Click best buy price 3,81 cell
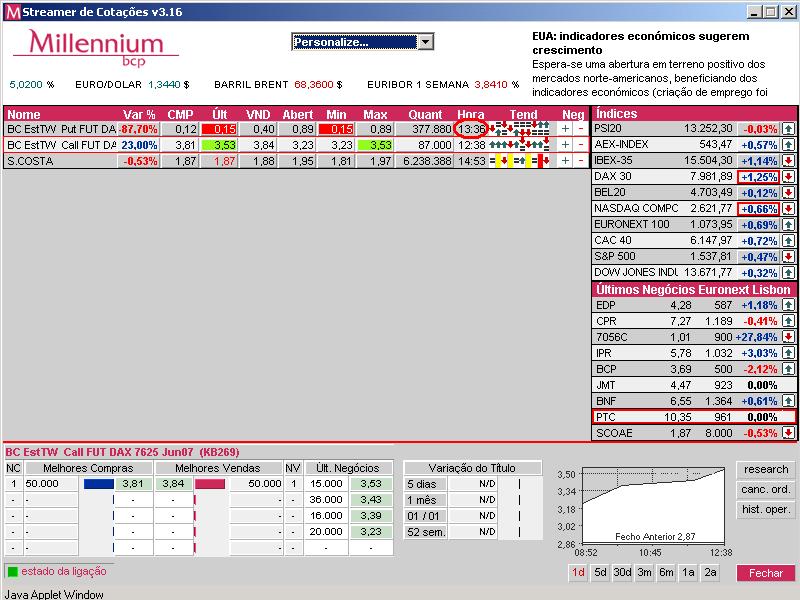Image resolution: width=800 pixels, height=600 pixels. click(134, 483)
